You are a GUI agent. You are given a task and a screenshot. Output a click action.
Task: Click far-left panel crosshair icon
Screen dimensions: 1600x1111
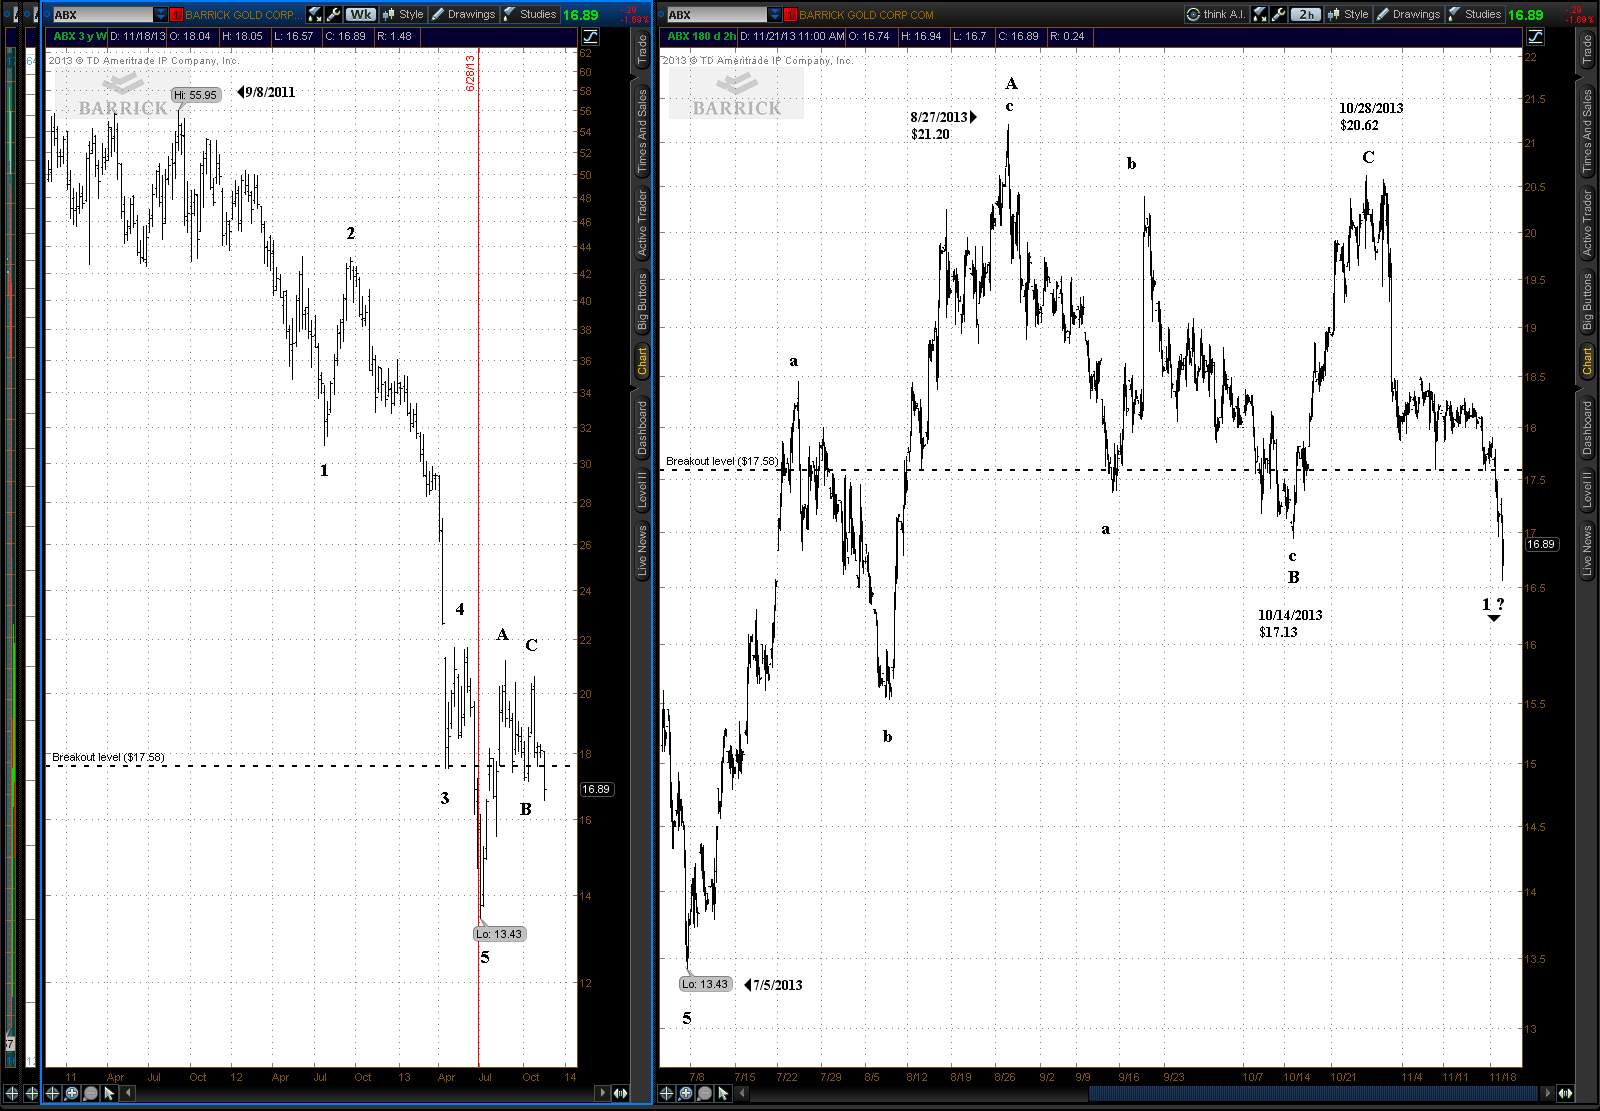point(12,1093)
